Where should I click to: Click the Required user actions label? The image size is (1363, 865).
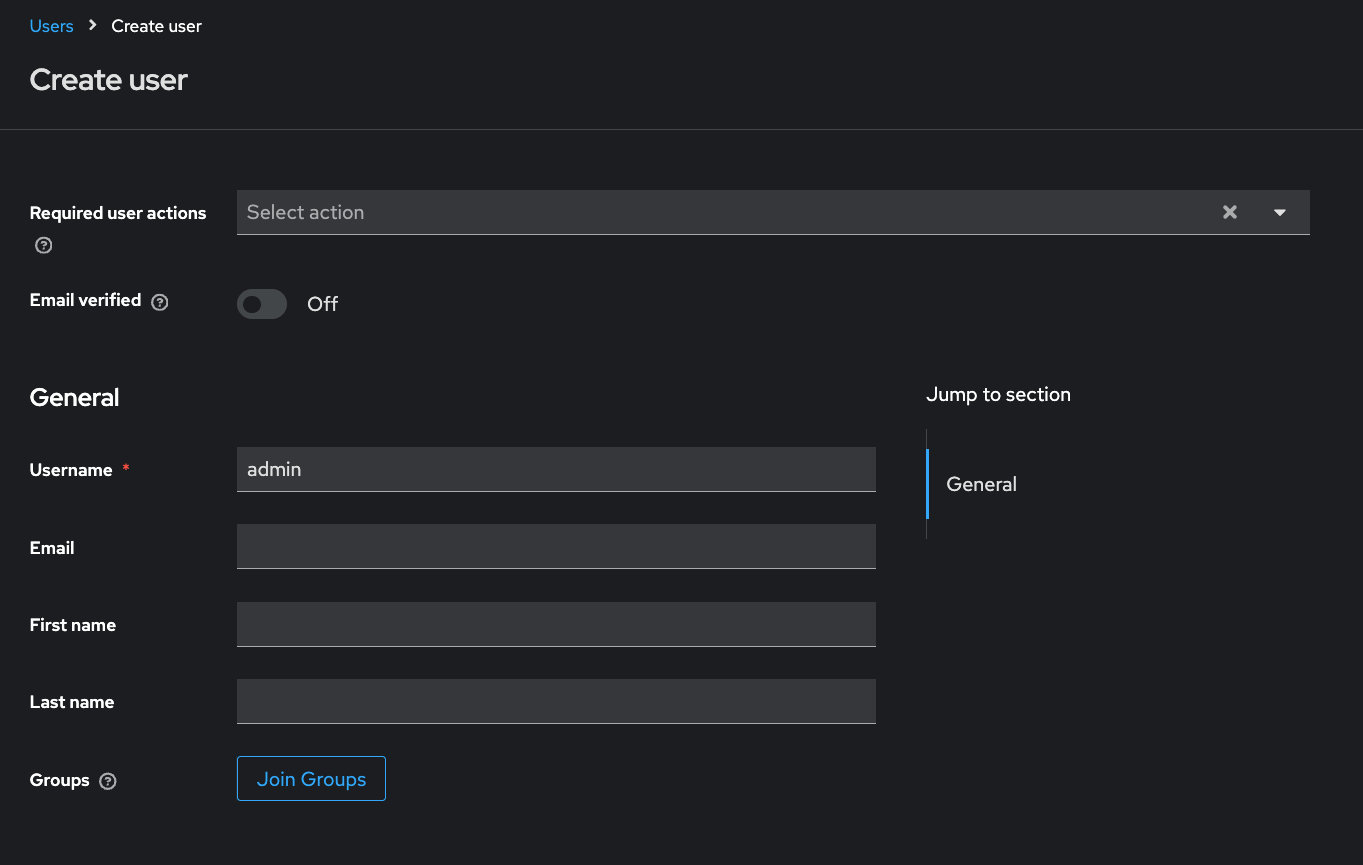pos(118,213)
